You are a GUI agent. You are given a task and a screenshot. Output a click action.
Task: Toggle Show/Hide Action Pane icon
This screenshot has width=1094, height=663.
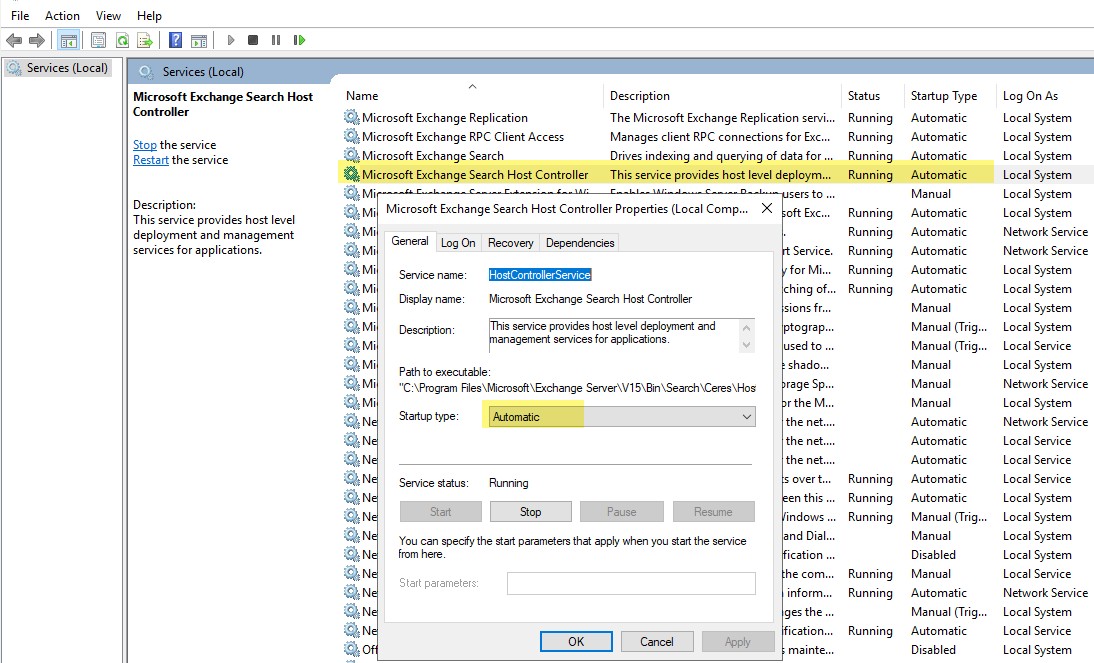(x=199, y=40)
